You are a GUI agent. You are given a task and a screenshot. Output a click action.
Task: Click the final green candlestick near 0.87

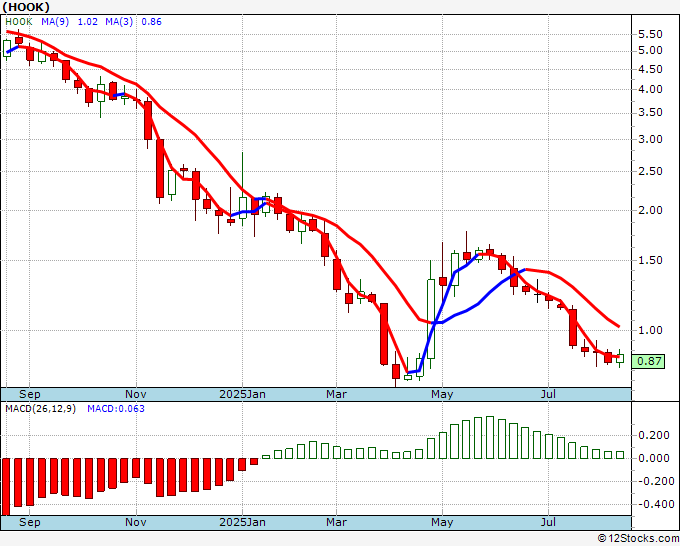[620, 358]
